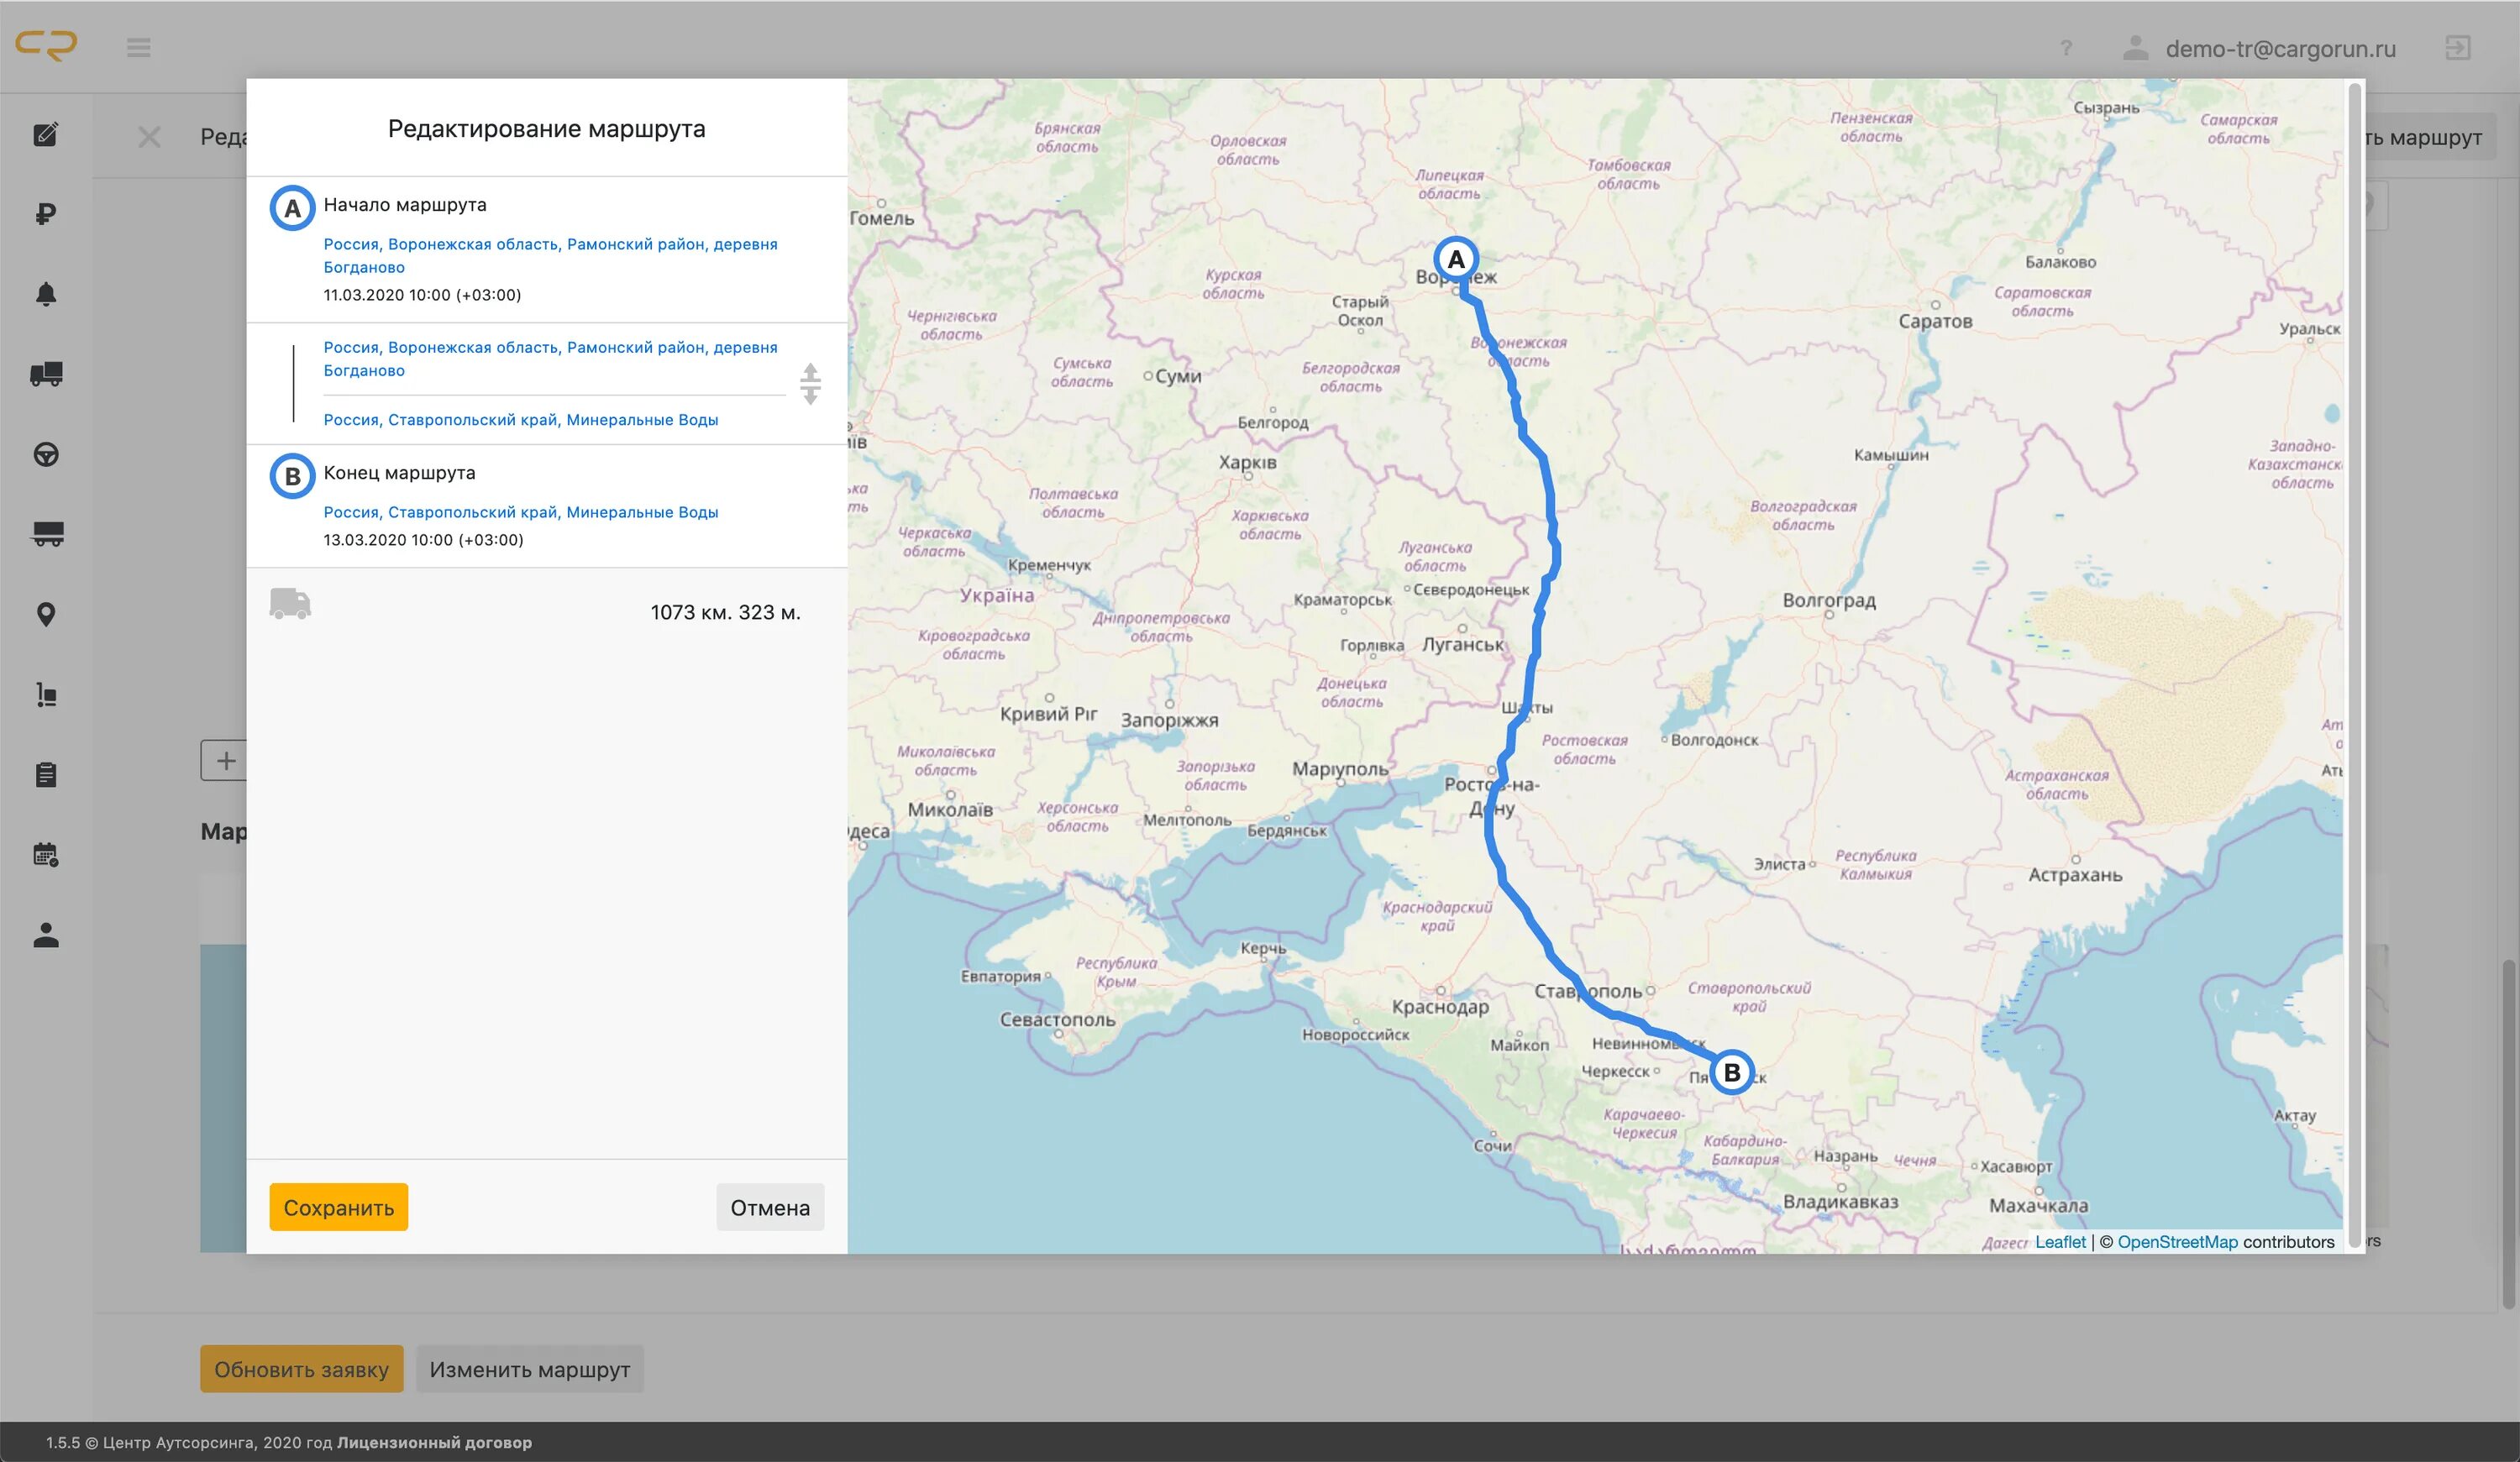Click the Сохранить button

338,1207
